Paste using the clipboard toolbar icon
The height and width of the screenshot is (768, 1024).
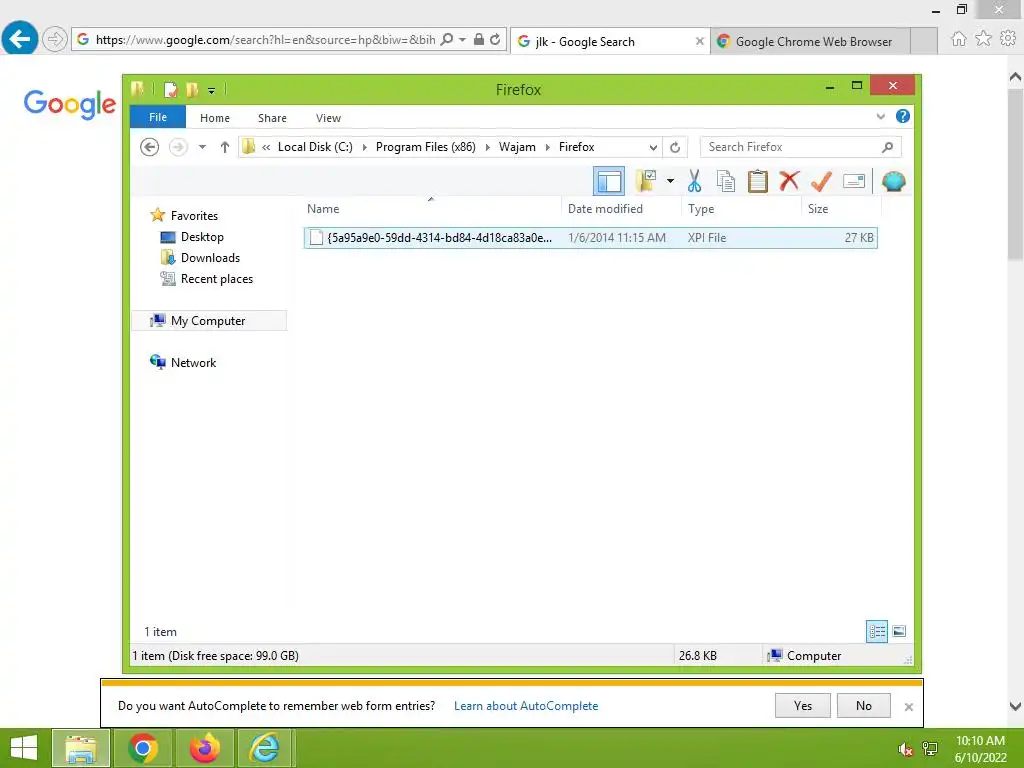758,182
